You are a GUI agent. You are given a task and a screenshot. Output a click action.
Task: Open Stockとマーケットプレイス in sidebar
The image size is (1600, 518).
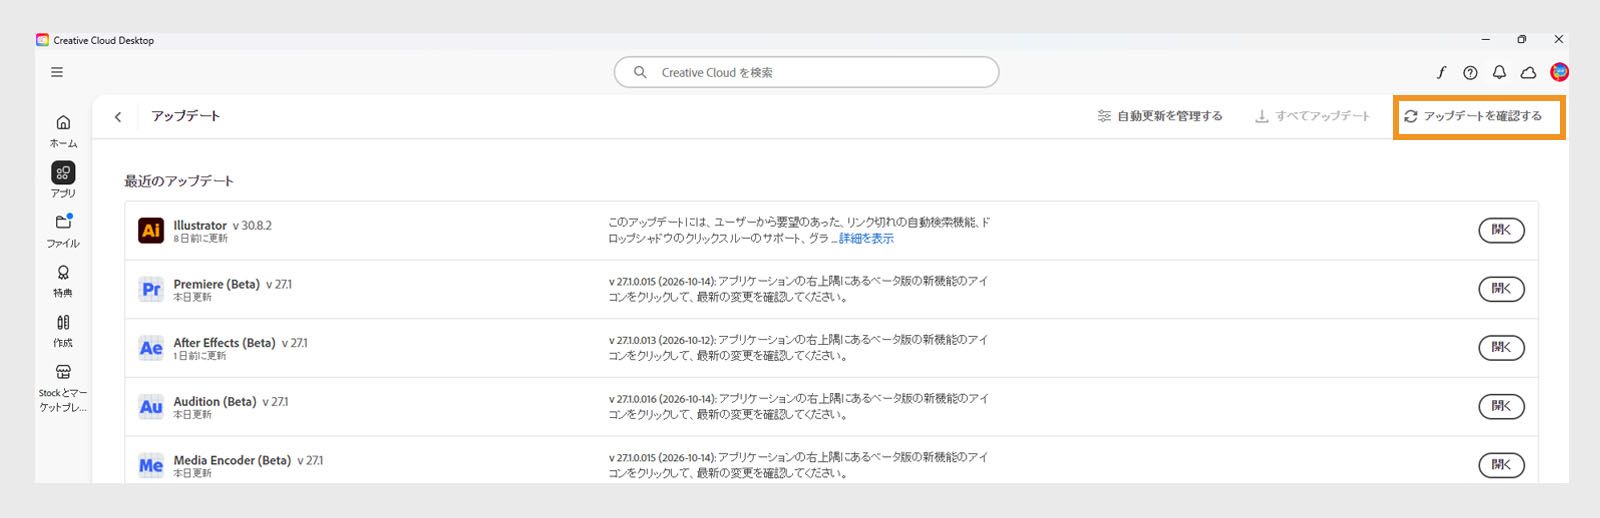(x=63, y=388)
